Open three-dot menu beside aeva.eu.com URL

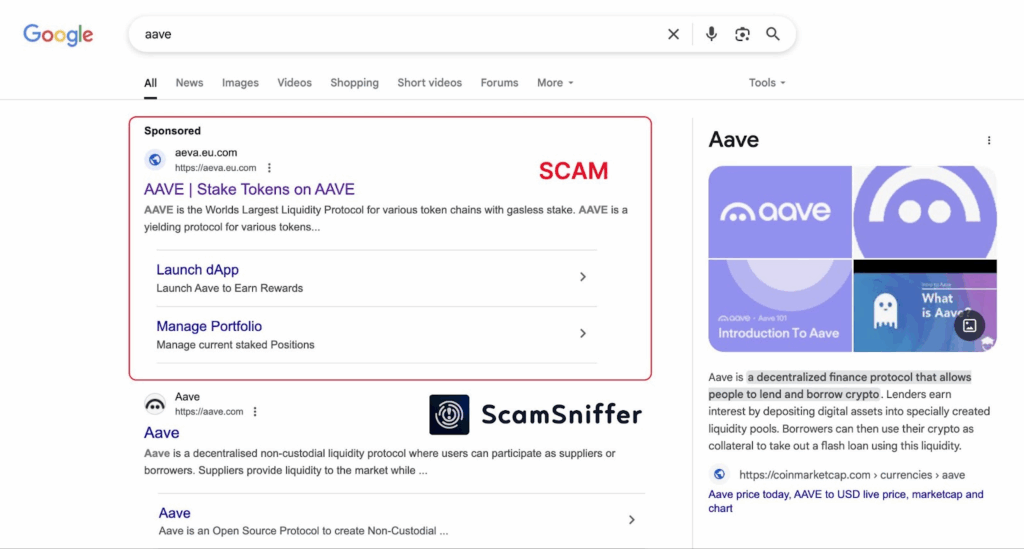[x=269, y=168]
